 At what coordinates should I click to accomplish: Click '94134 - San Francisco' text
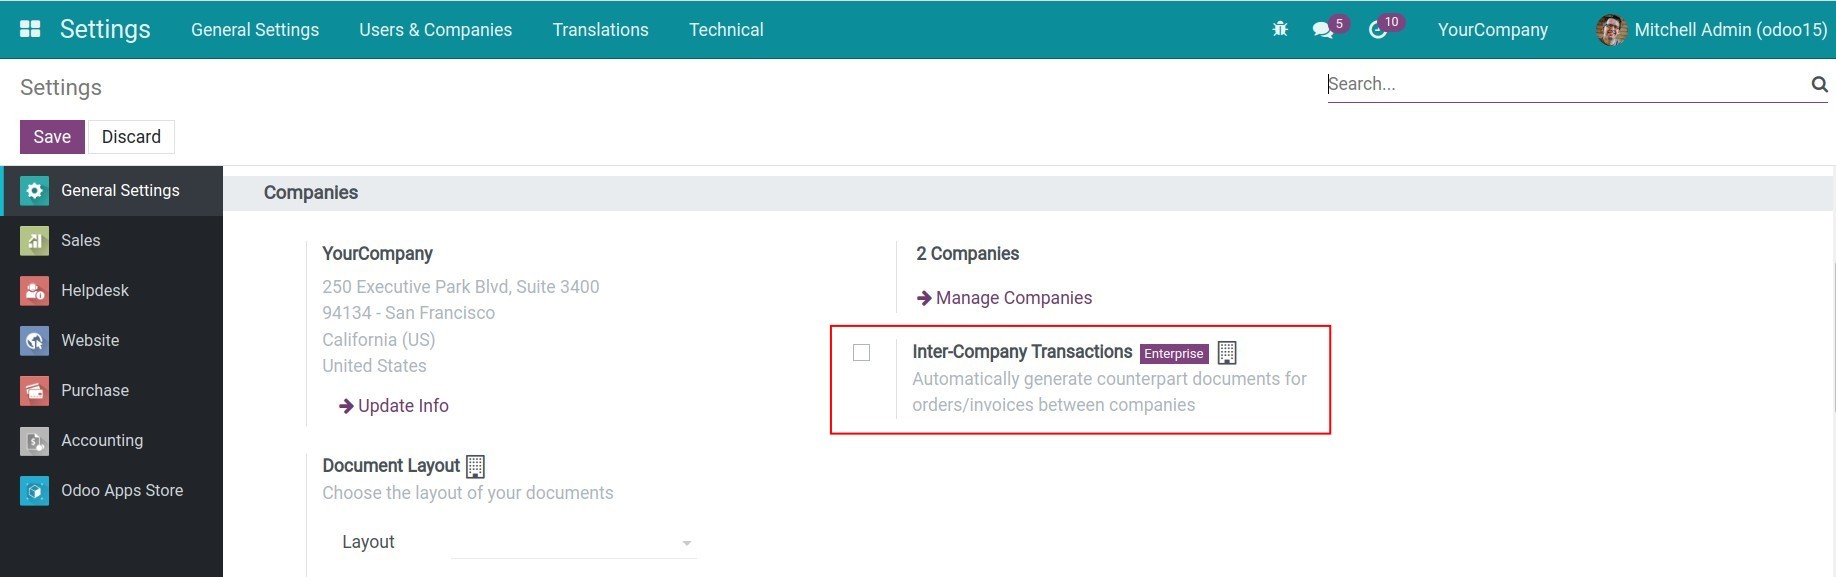click(409, 313)
